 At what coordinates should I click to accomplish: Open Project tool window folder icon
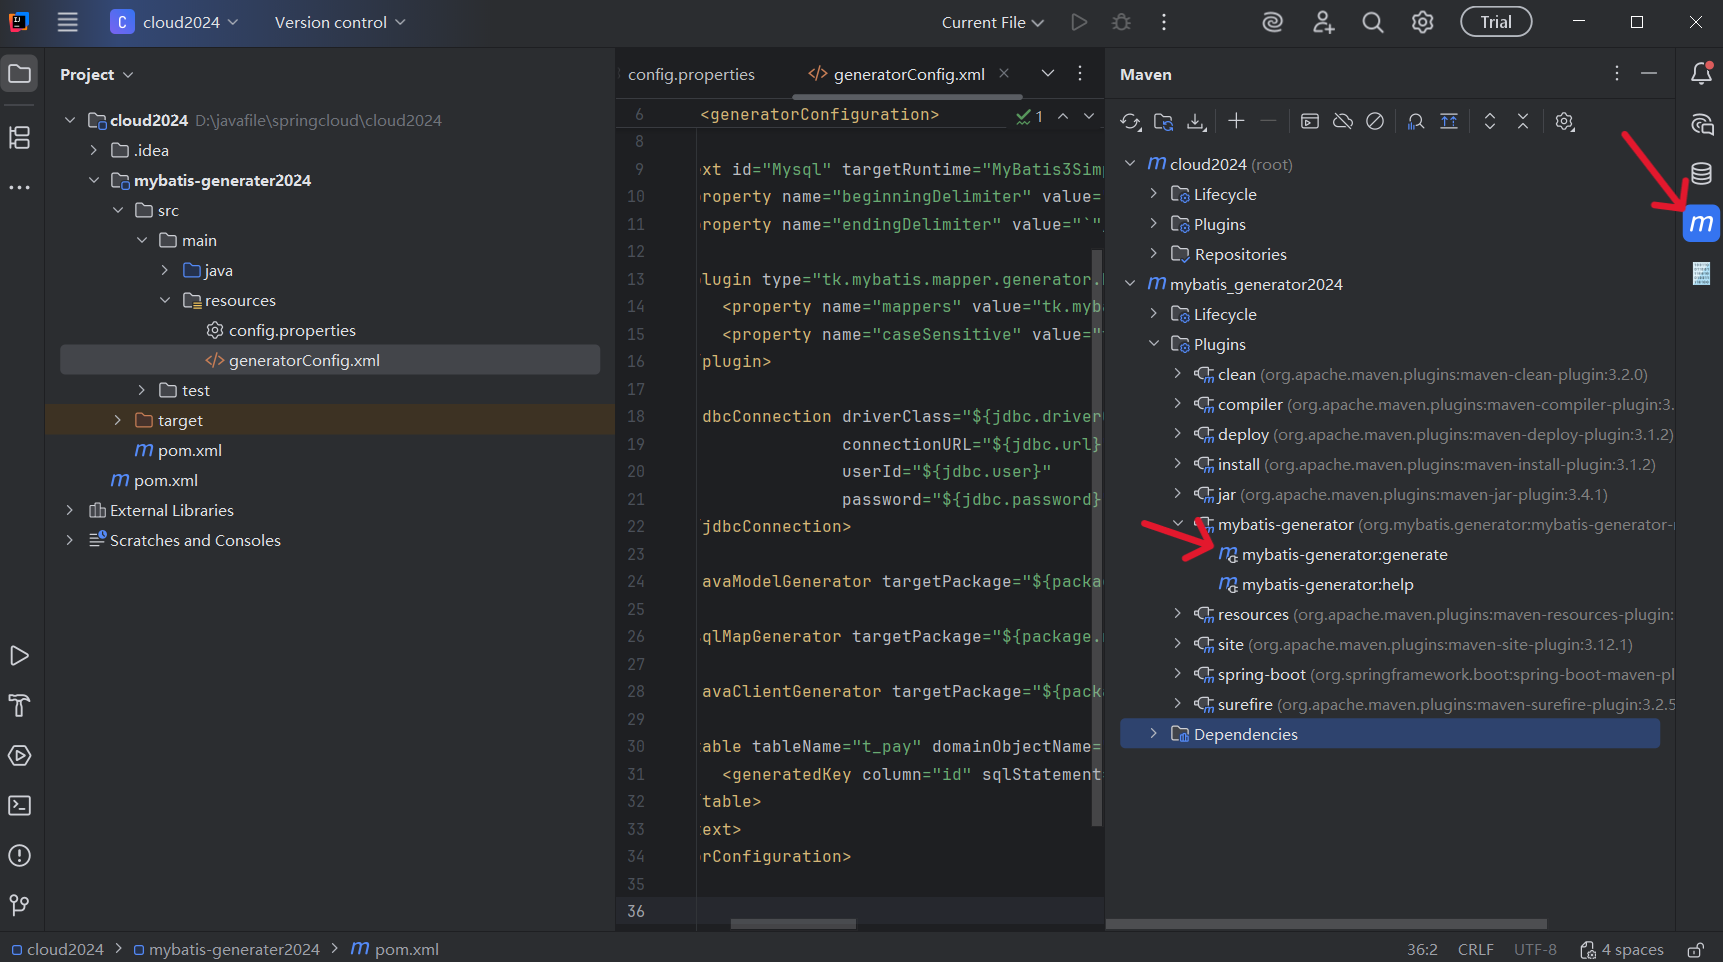[19, 73]
